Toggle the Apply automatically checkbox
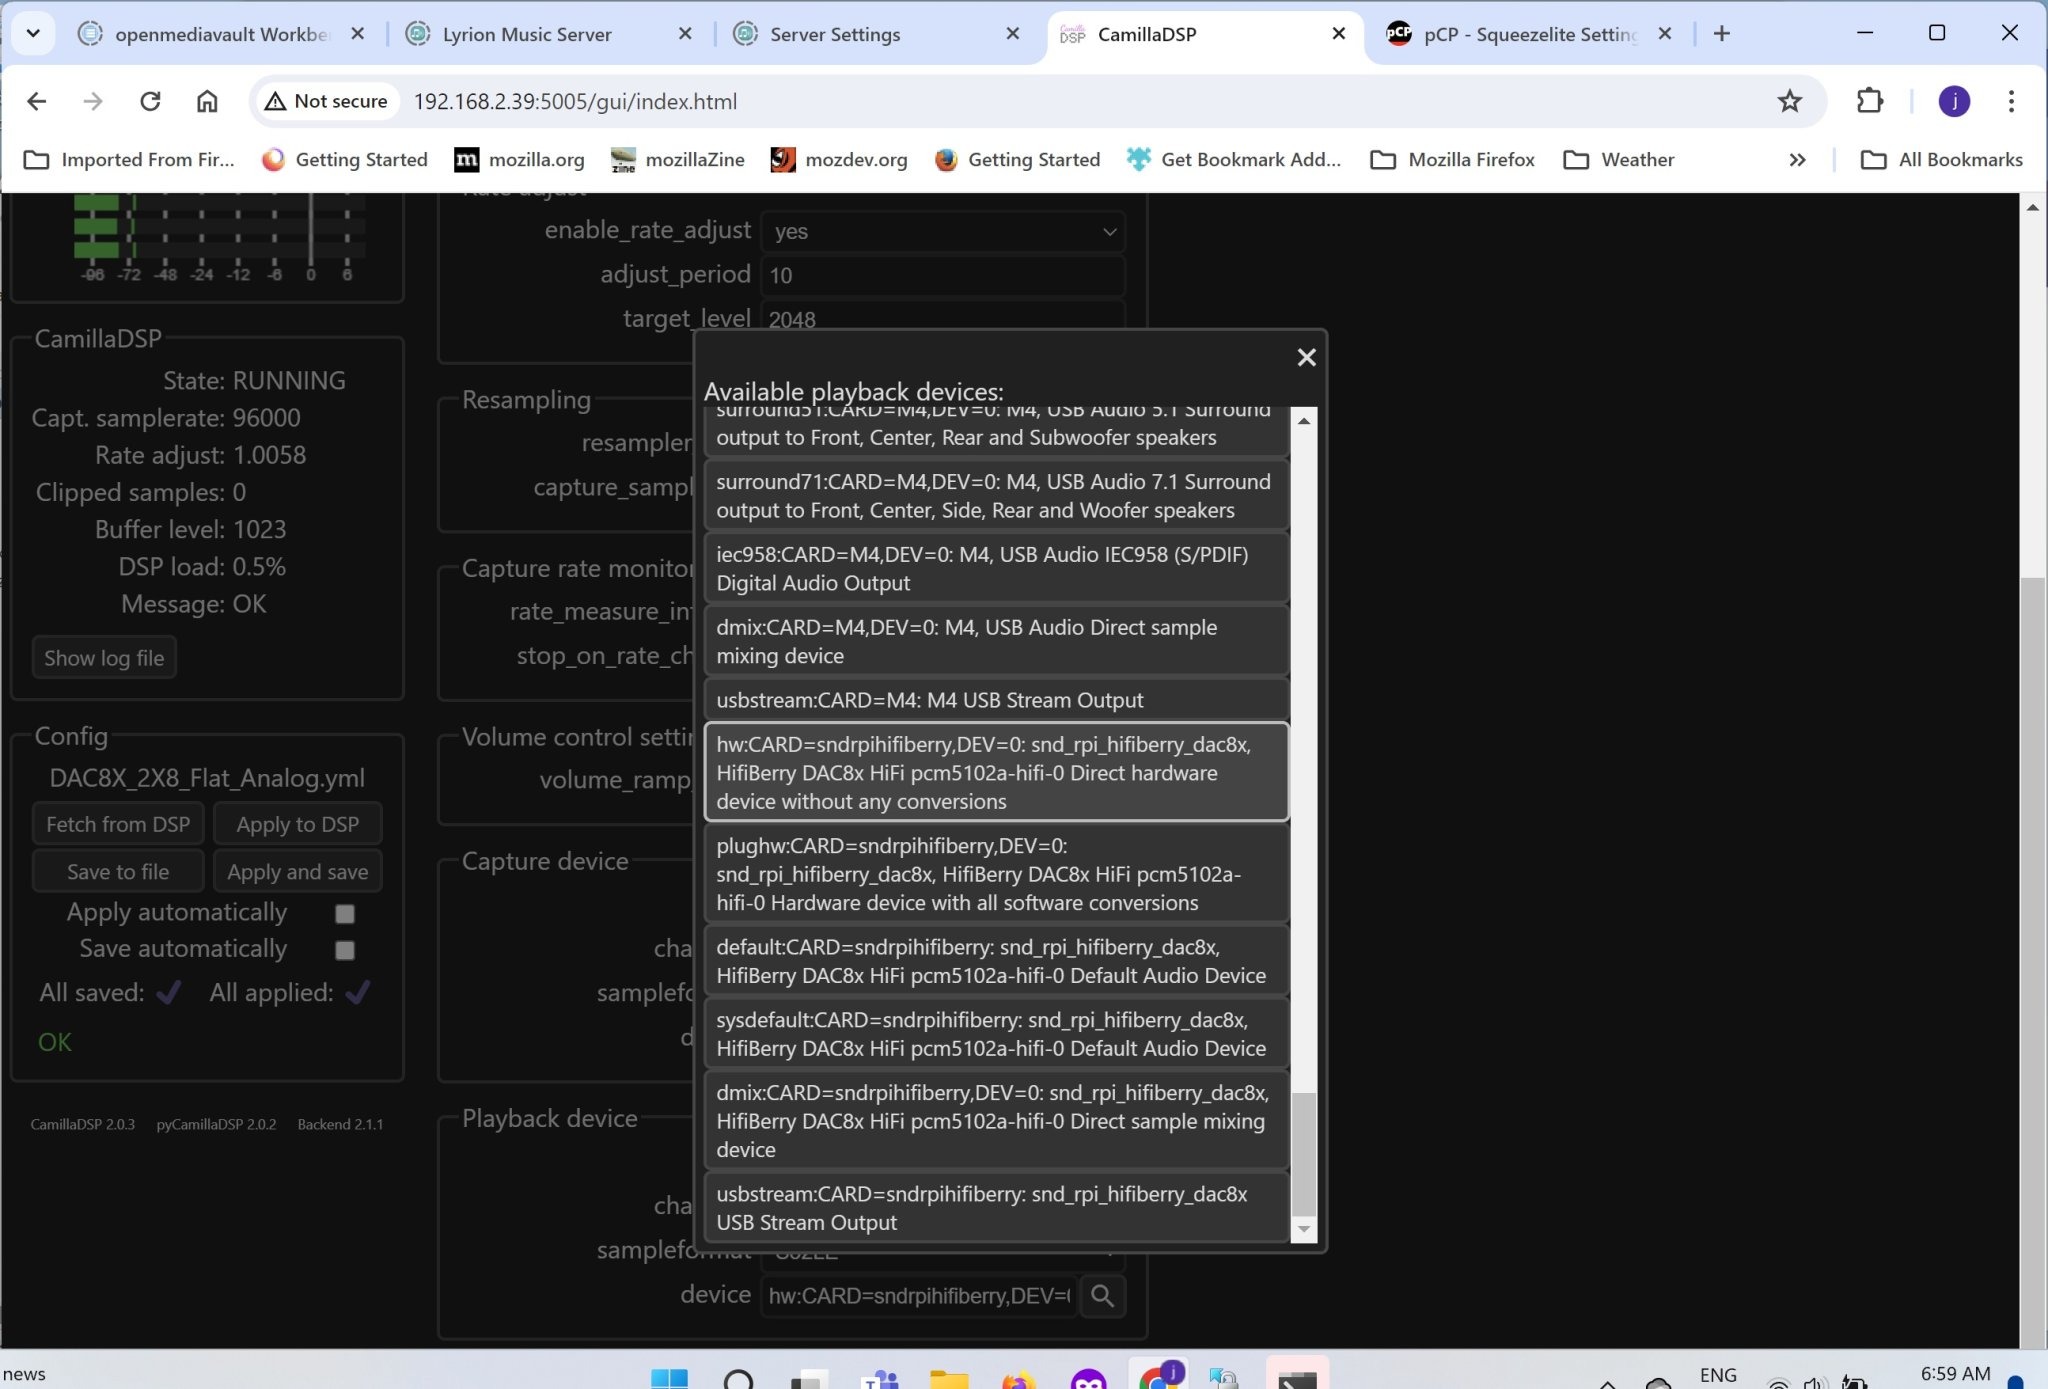The height and width of the screenshot is (1389, 2048). point(345,913)
